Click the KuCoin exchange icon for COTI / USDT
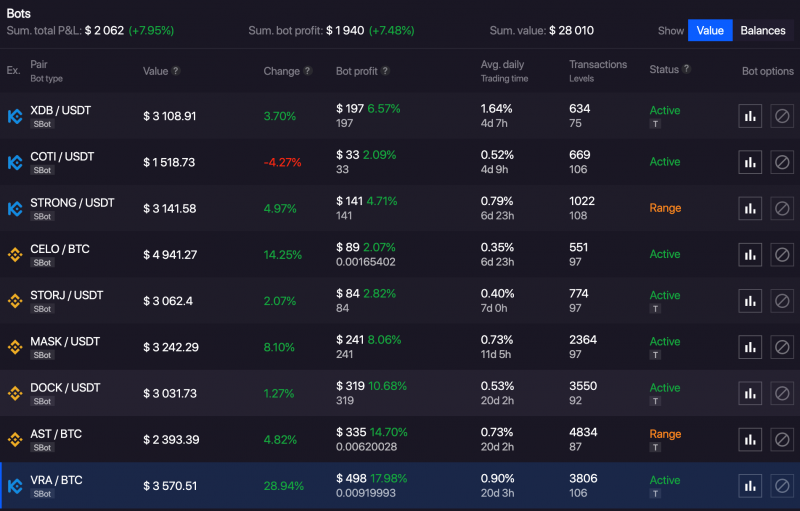 pos(15,163)
